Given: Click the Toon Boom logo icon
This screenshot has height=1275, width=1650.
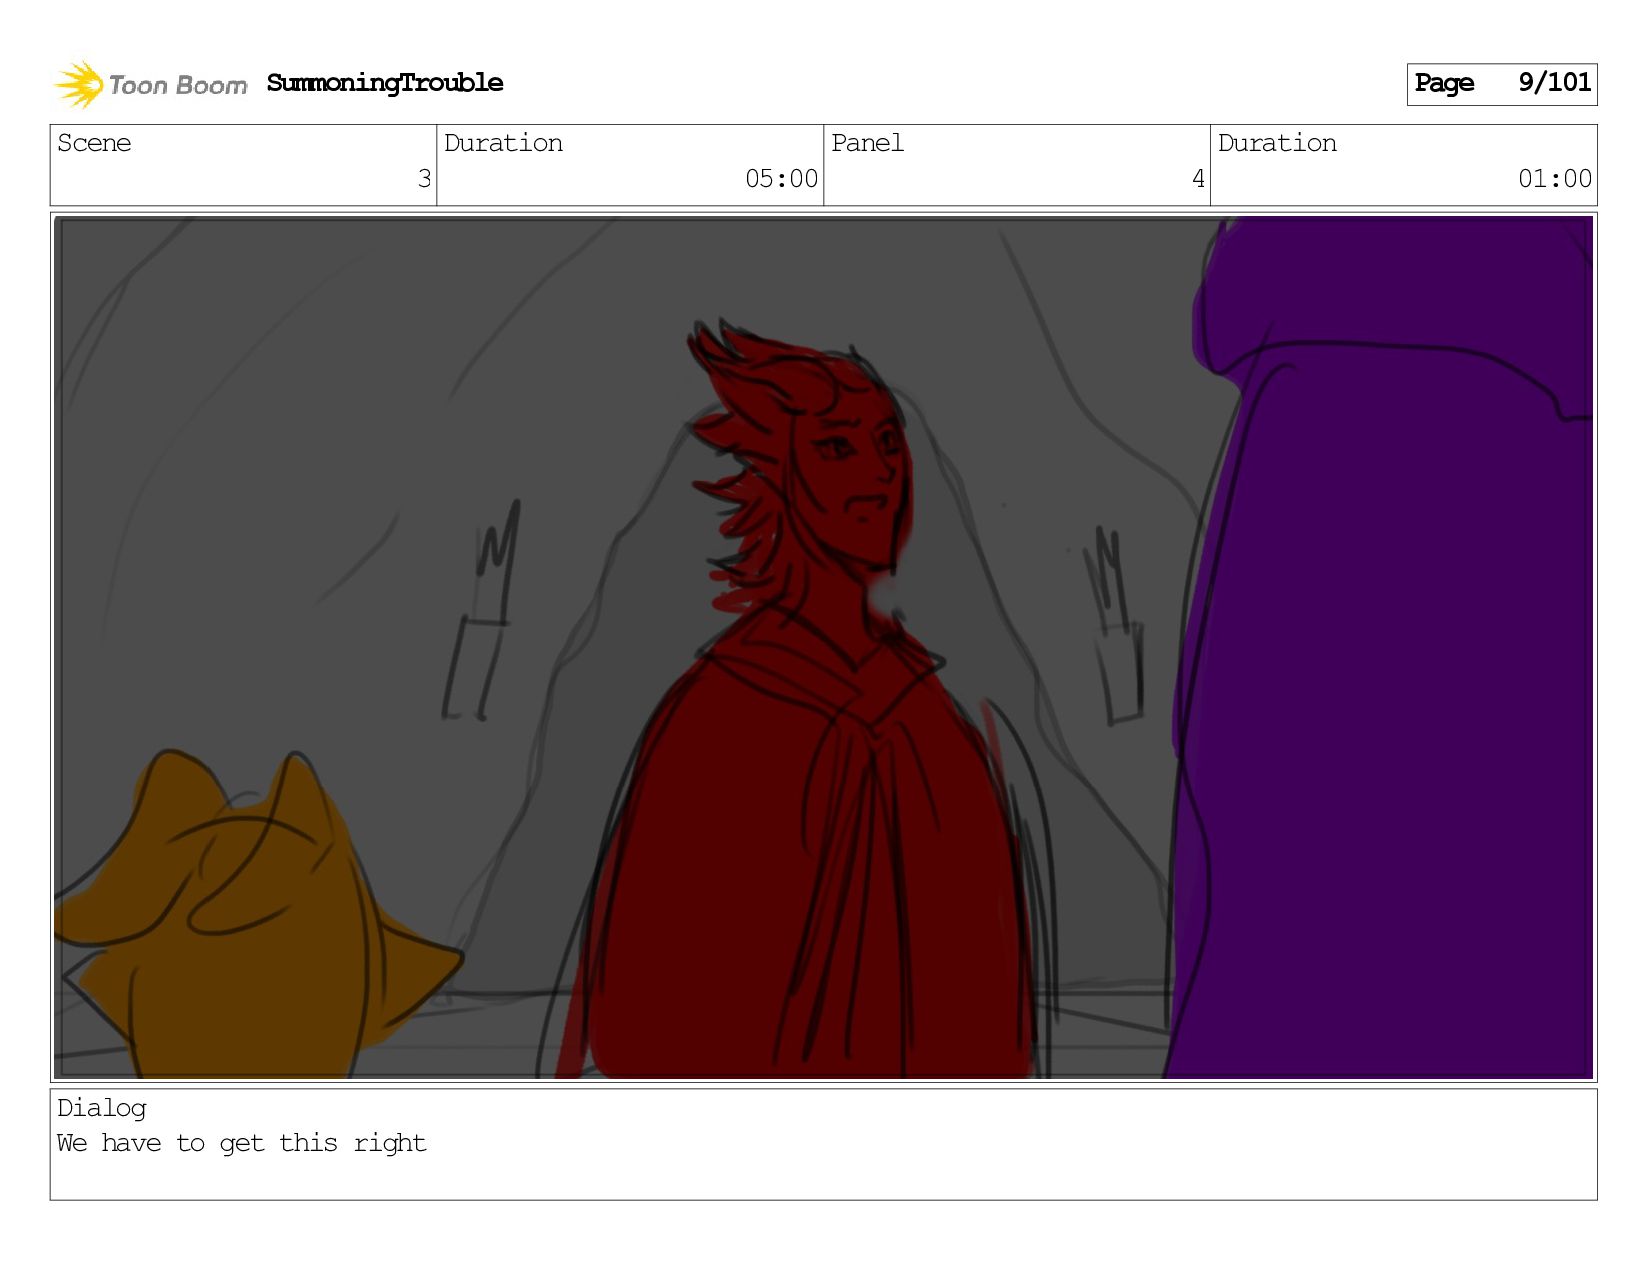Looking at the screenshot, I should coord(79,84).
